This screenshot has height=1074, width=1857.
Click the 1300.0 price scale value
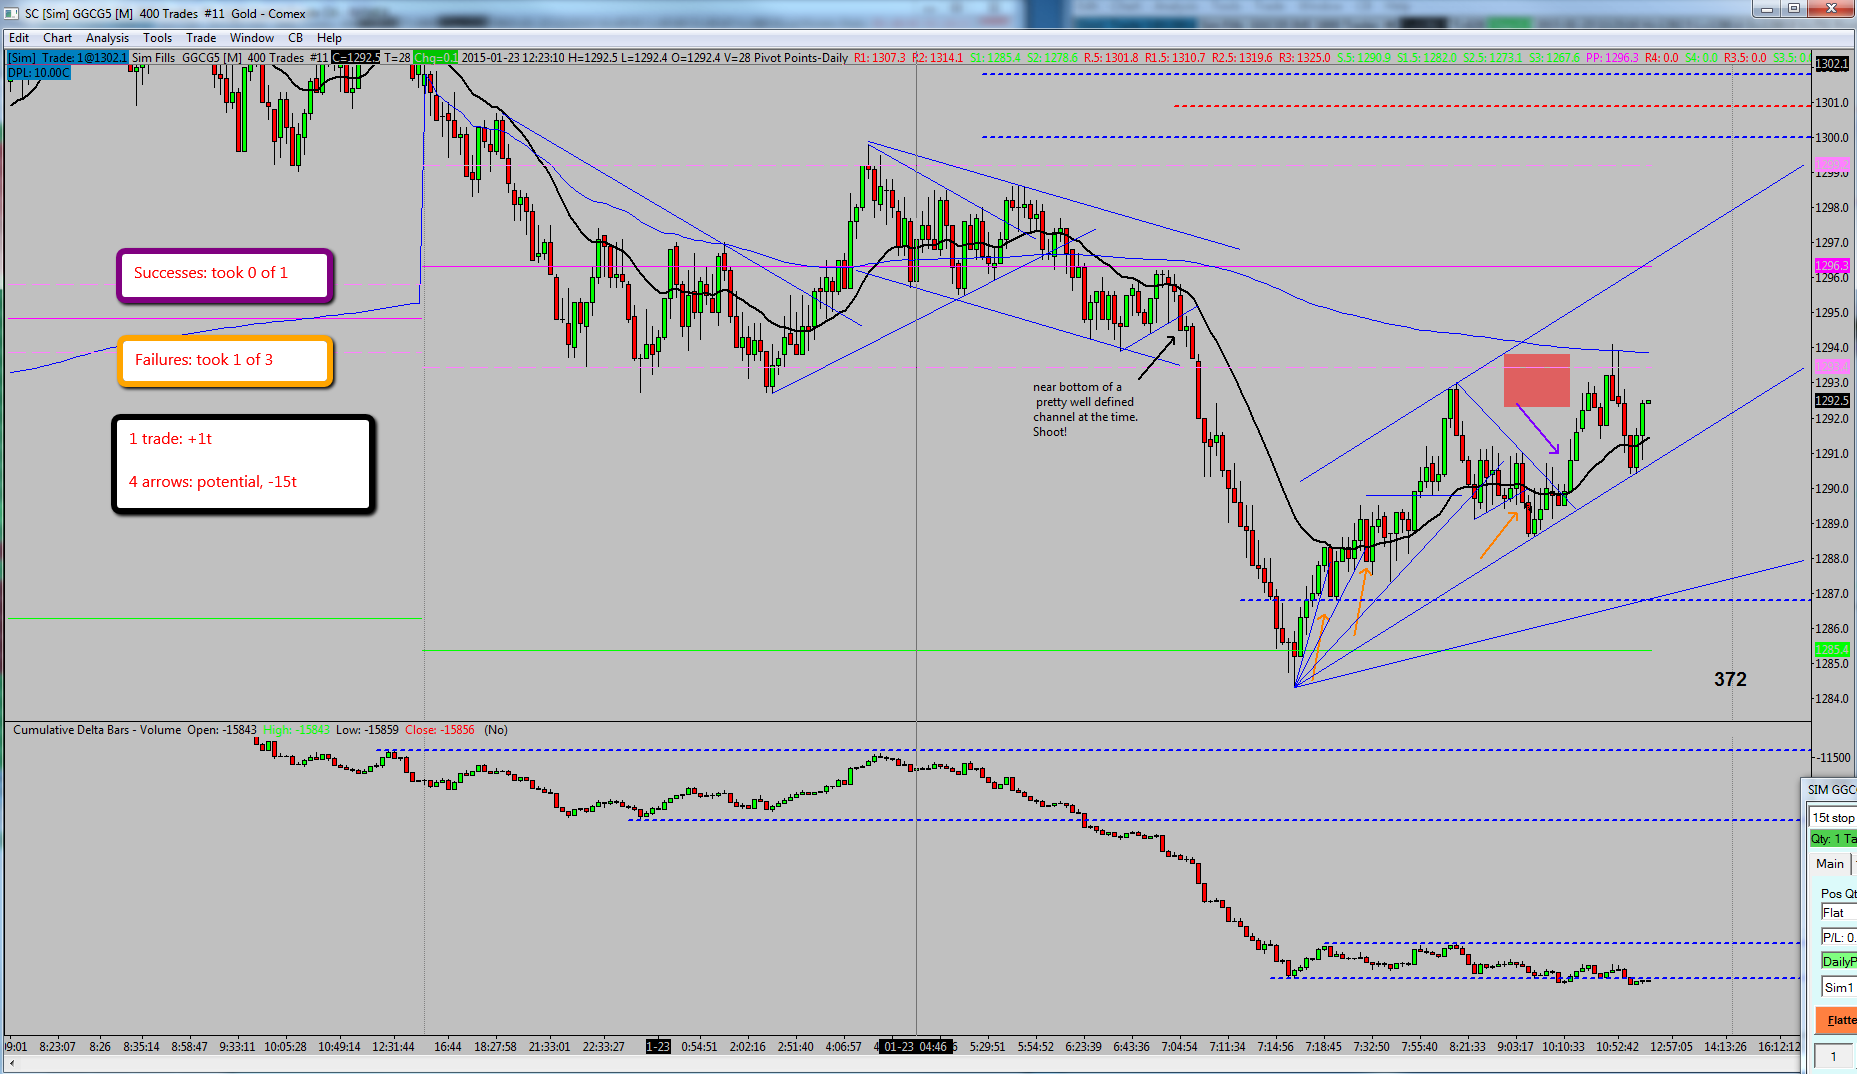tap(1832, 138)
